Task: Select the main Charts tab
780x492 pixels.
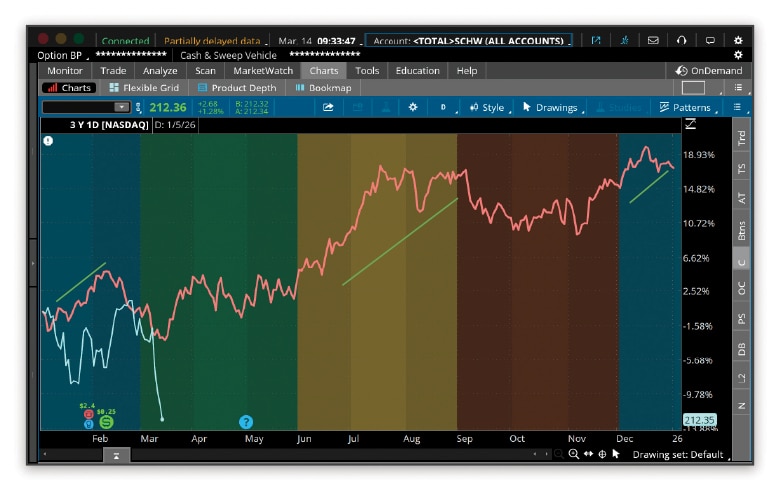Action: pyautogui.click(x=323, y=71)
